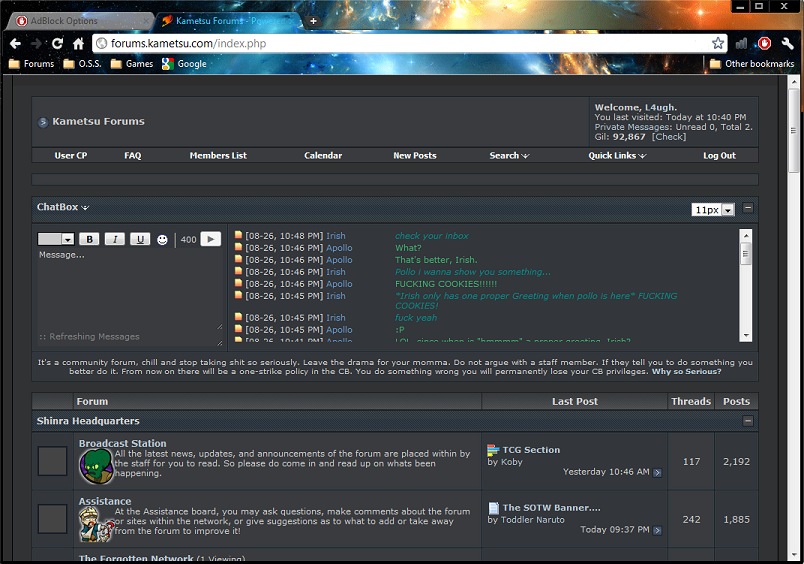Viewport: 804px width, 564px height.
Task: Apply bold formatting in ChatBox
Action: coord(90,239)
